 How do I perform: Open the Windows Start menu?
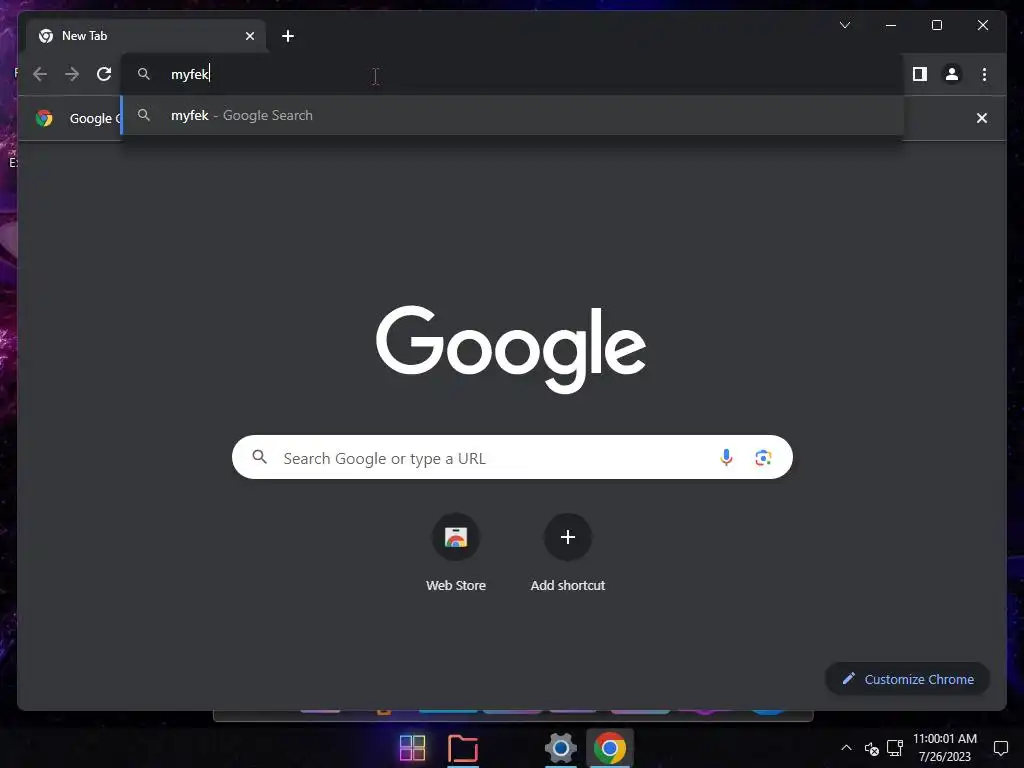[x=413, y=748]
